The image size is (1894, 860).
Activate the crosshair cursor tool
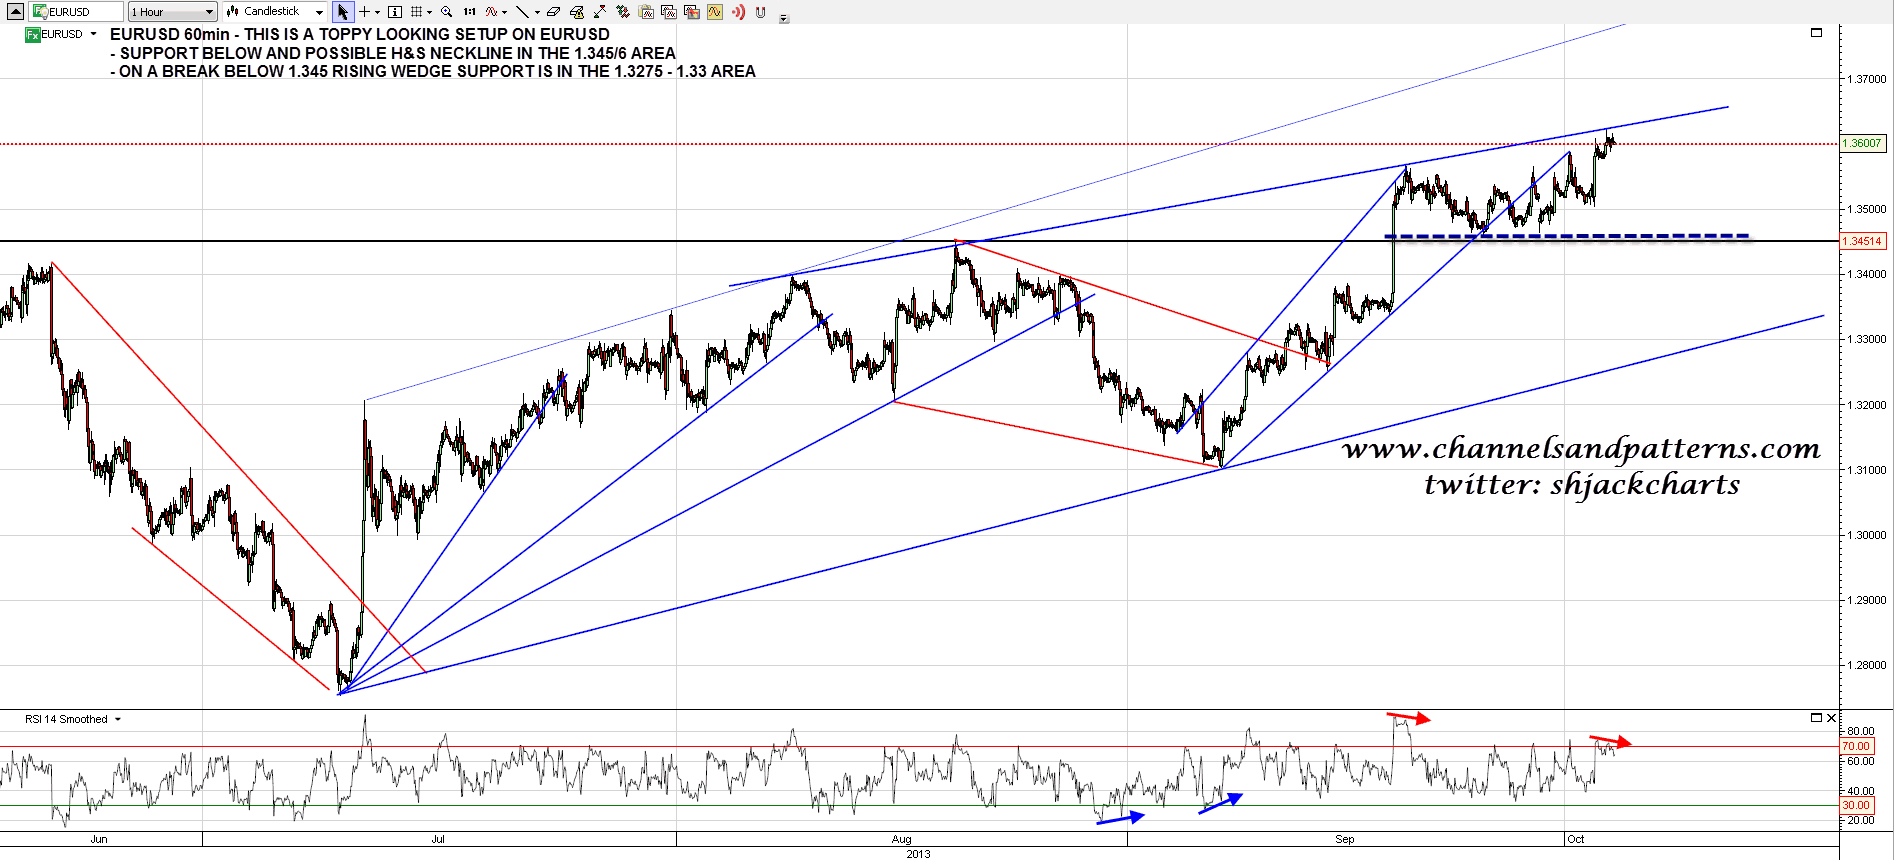point(365,12)
